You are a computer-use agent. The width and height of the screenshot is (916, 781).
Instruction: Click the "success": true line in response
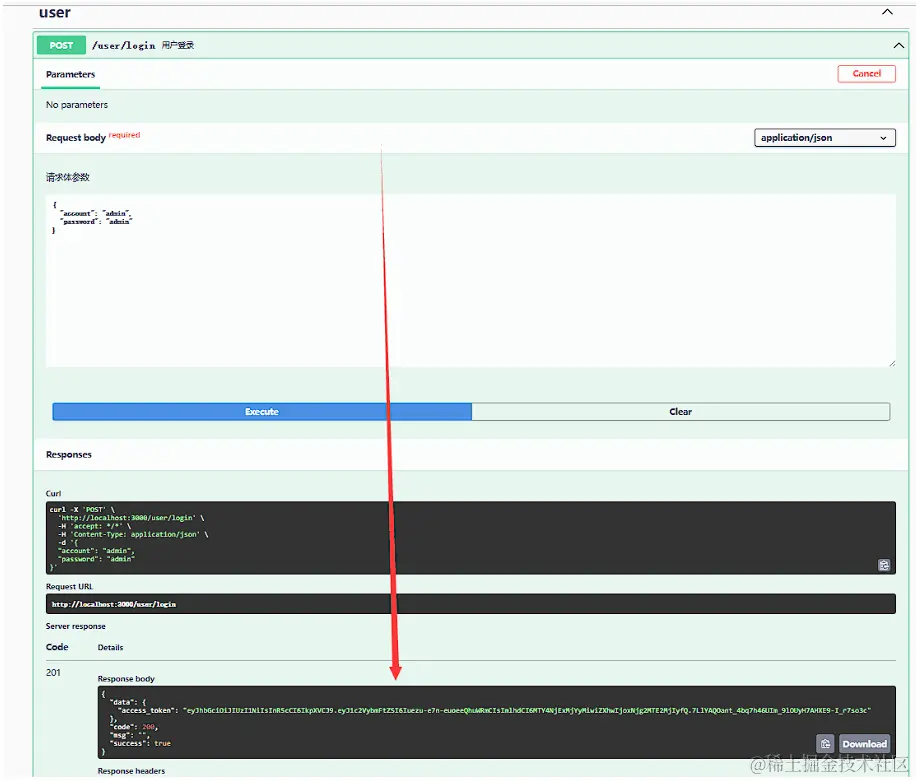click(x=140, y=743)
